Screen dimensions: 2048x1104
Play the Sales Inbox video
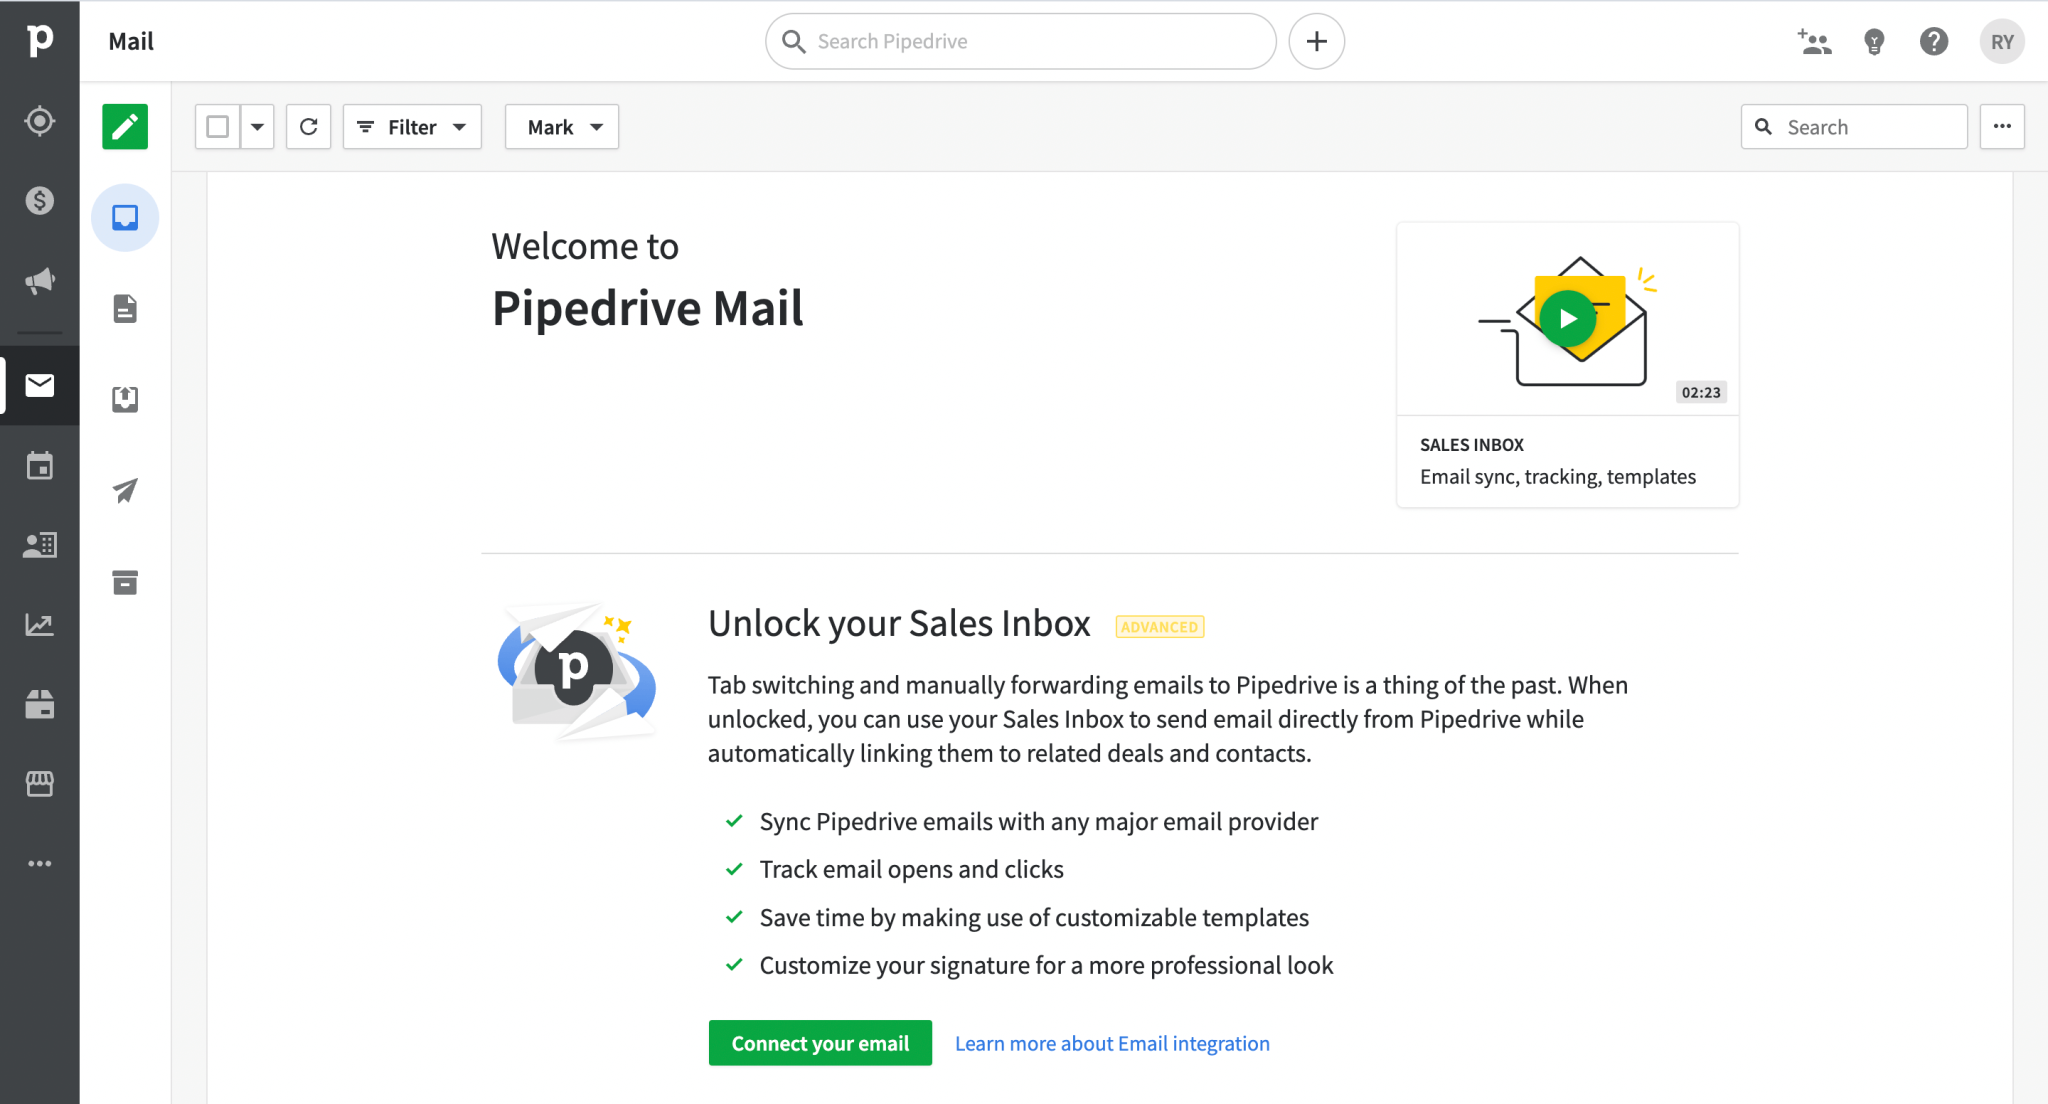click(1566, 318)
